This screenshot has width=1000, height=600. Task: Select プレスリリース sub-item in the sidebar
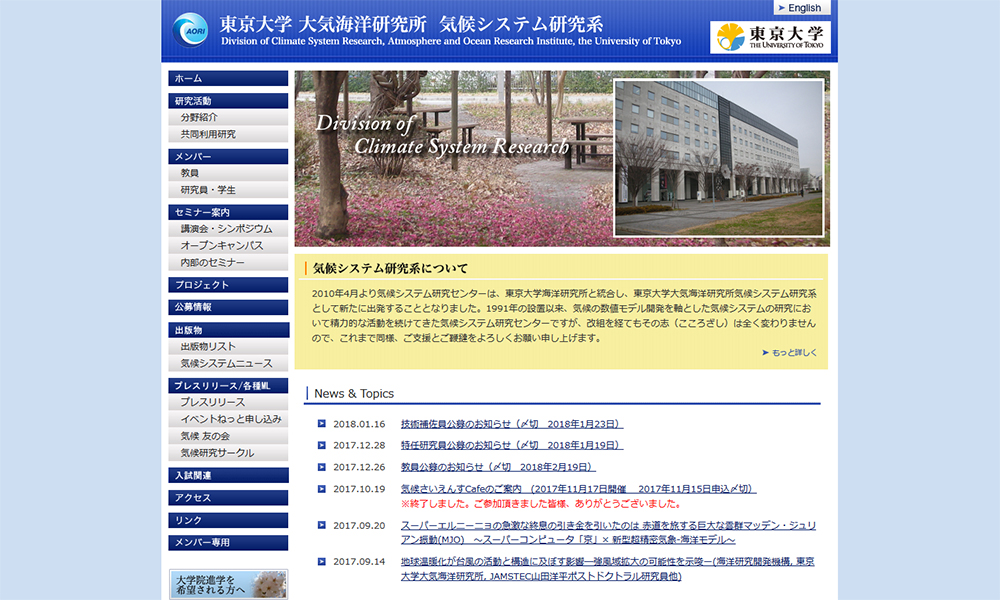[228, 402]
